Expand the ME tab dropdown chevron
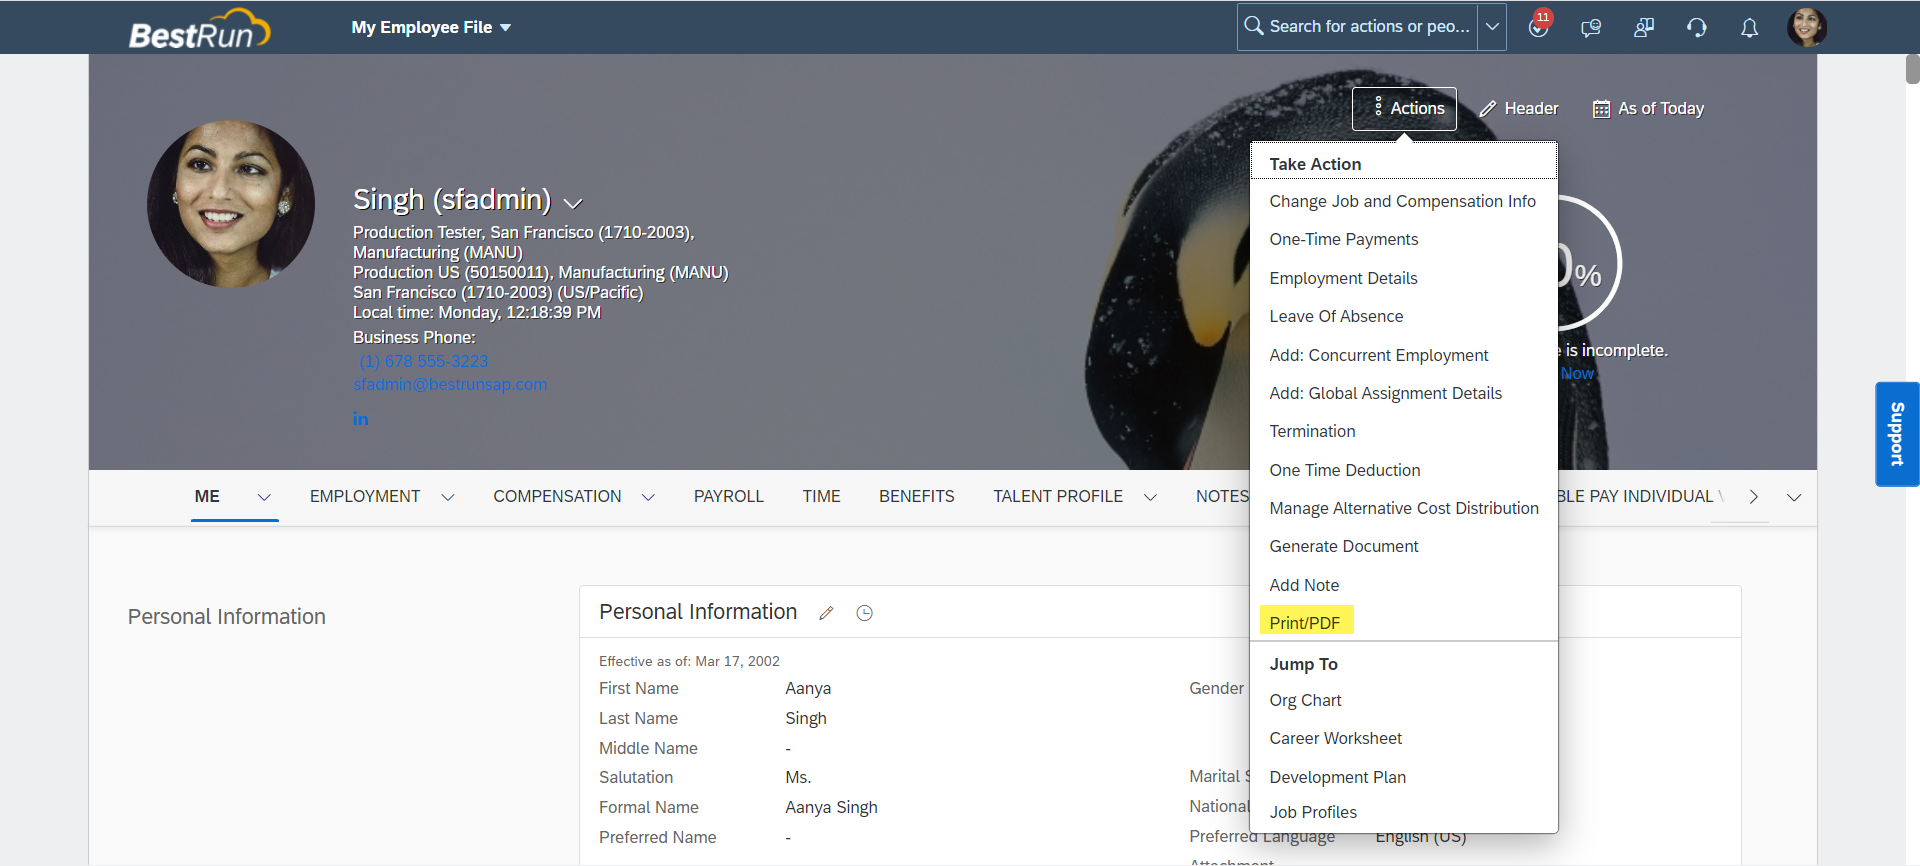The image size is (1920, 866). pos(264,497)
